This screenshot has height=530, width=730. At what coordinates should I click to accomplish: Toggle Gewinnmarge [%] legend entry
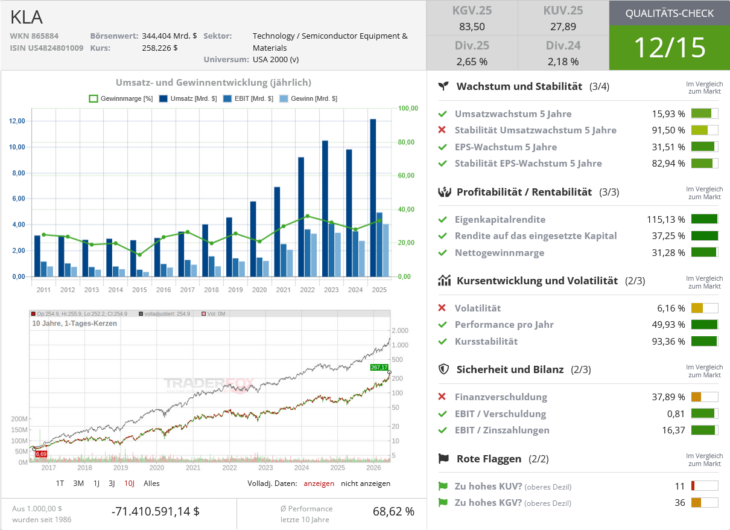(121, 99)
